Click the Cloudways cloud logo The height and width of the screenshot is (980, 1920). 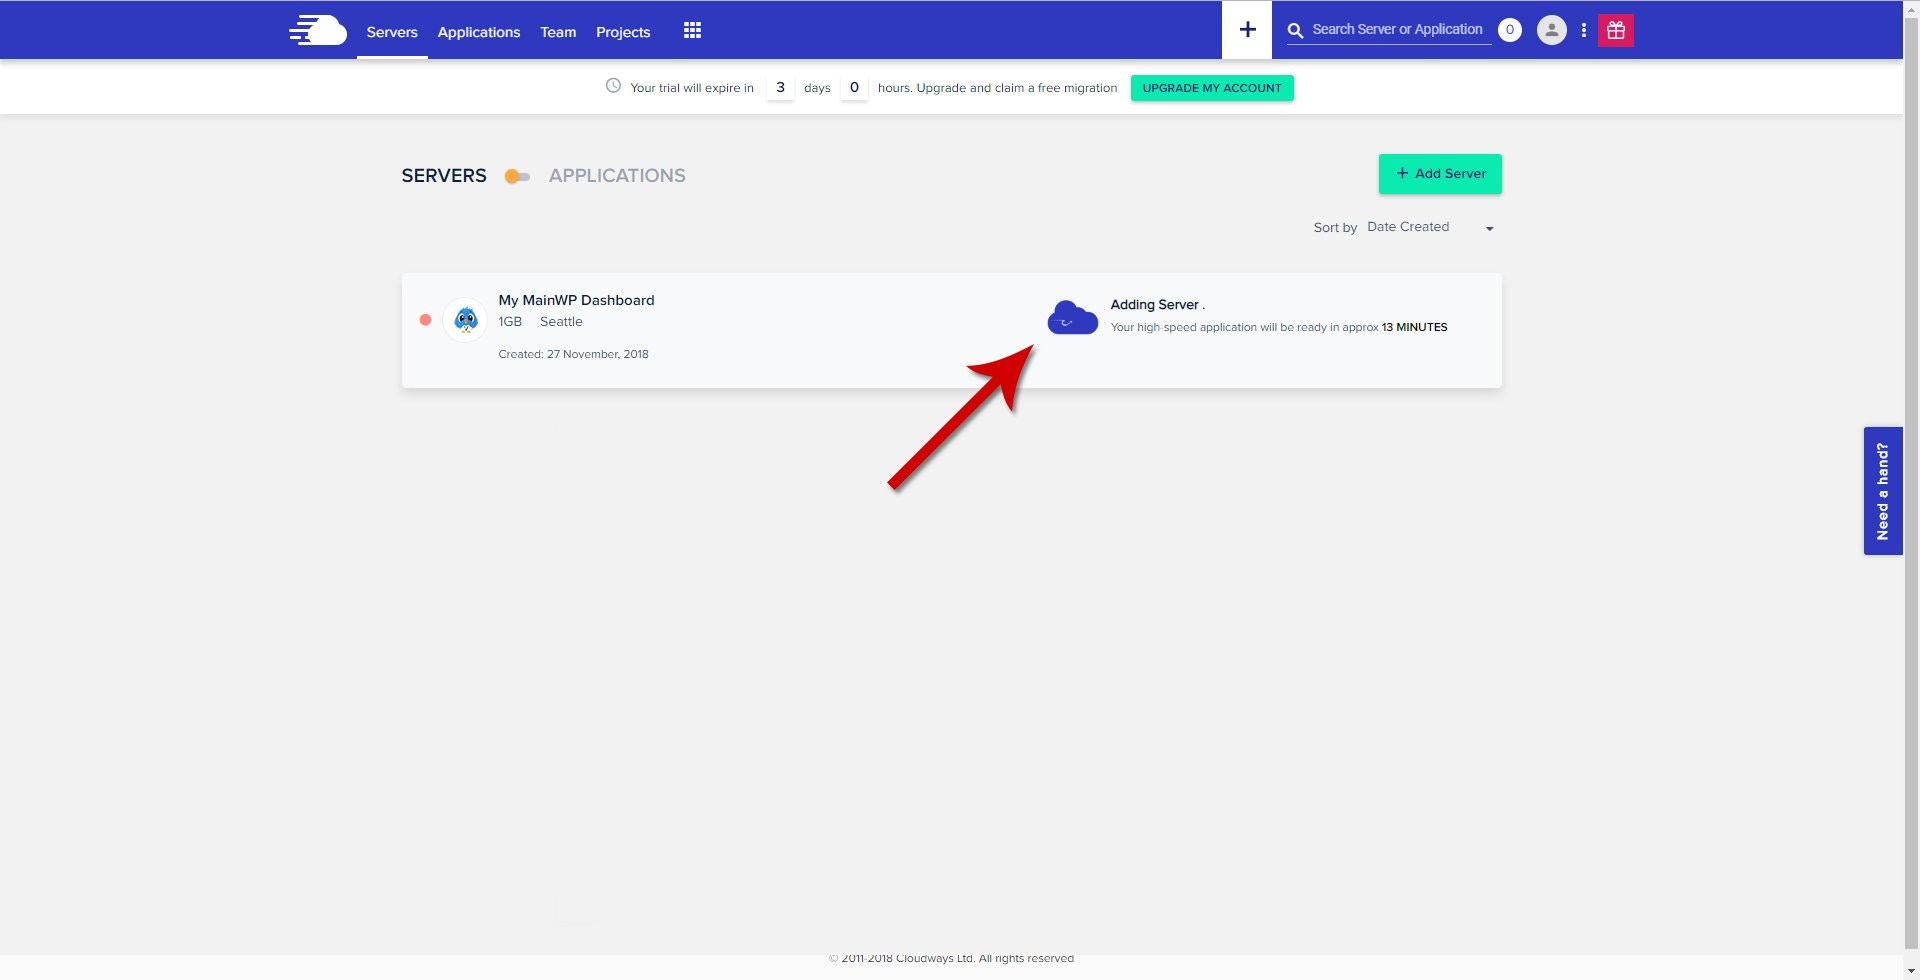point(317,30)
